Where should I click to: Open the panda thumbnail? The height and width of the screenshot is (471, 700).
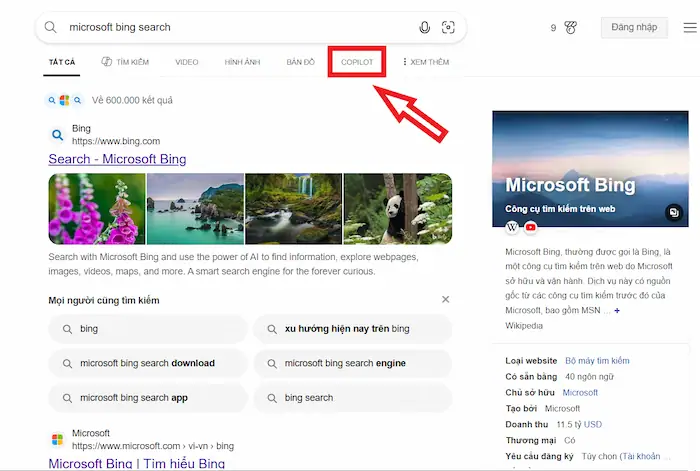398,209
